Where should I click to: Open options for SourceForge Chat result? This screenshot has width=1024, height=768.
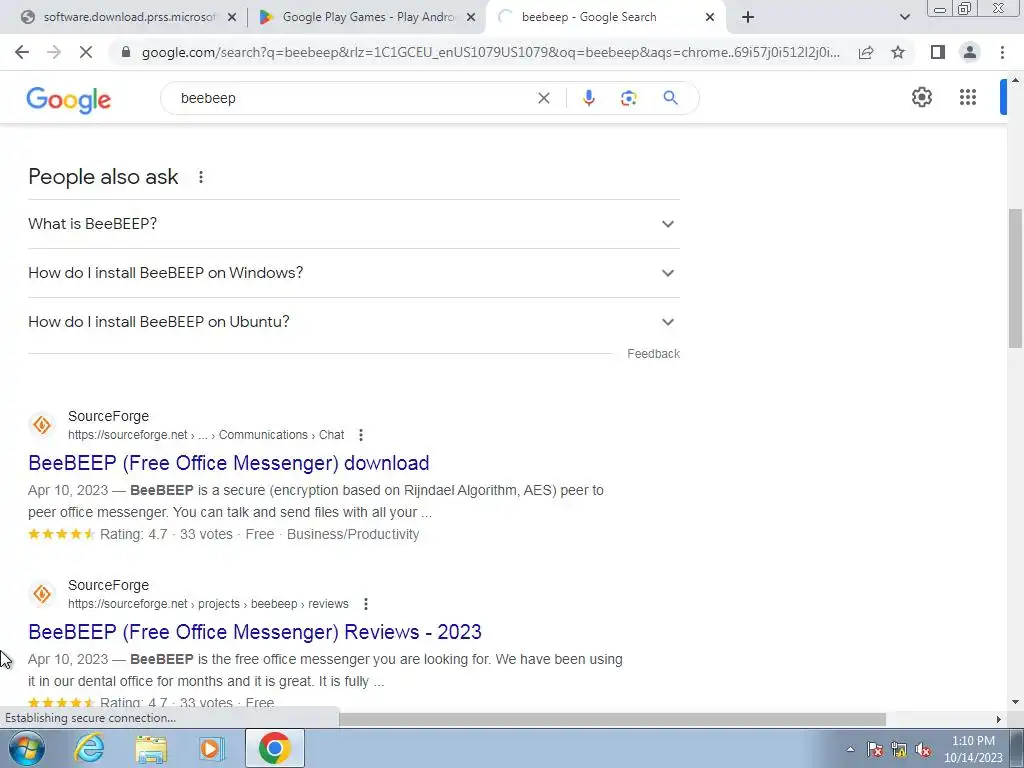click(360, 435)
